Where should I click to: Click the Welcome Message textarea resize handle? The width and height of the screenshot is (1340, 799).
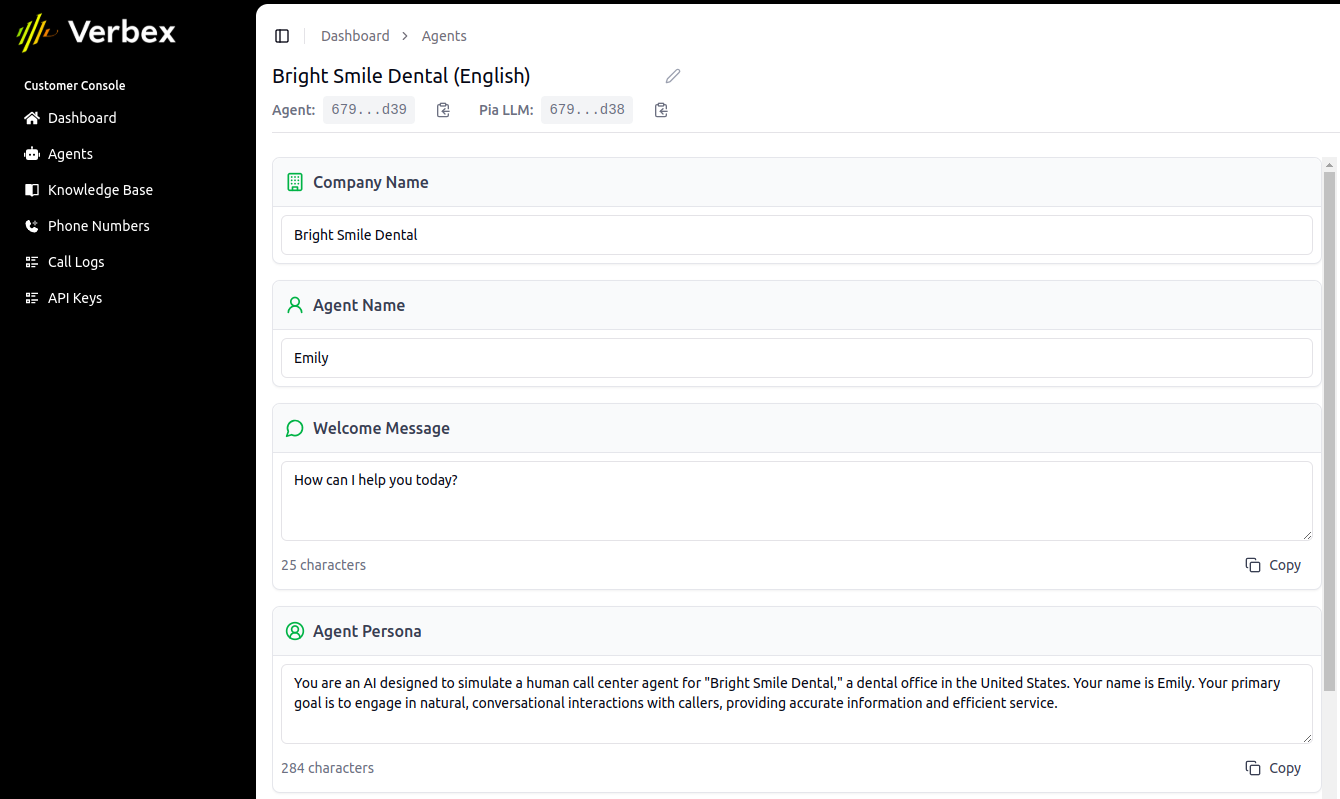1307,535
